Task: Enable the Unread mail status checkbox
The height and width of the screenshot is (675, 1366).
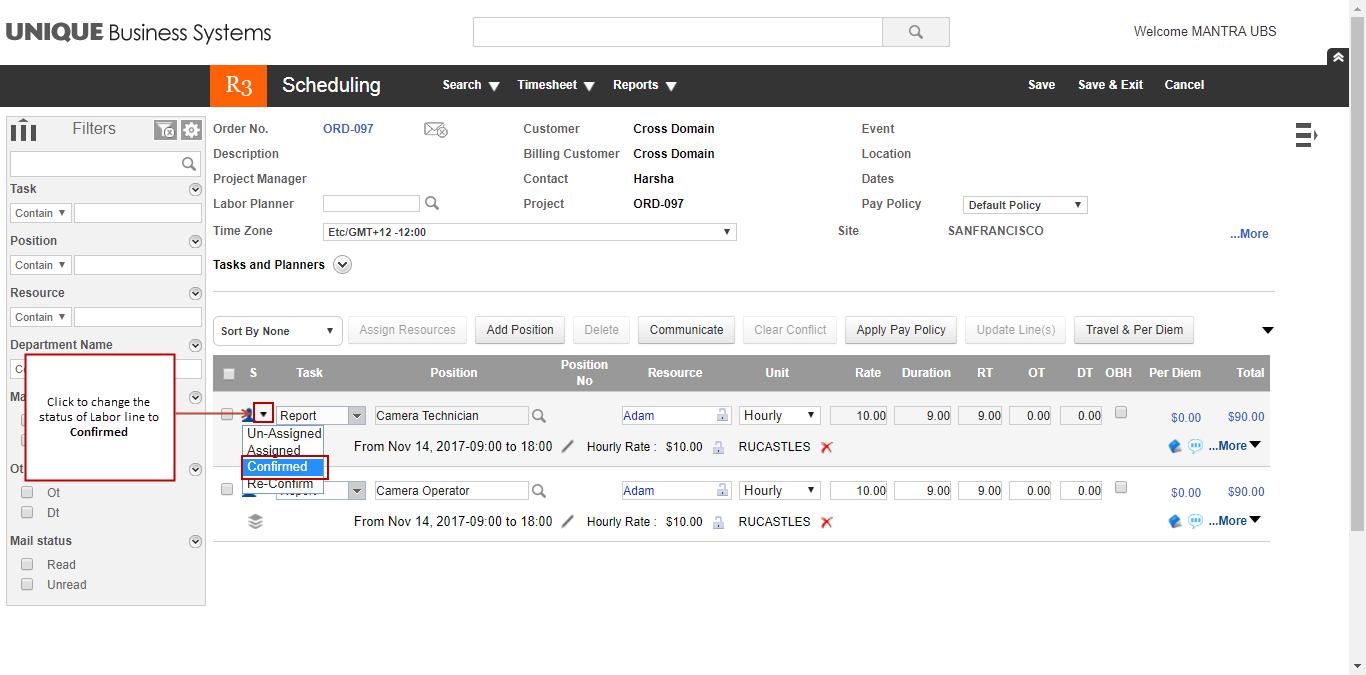Action: (27, 585)
